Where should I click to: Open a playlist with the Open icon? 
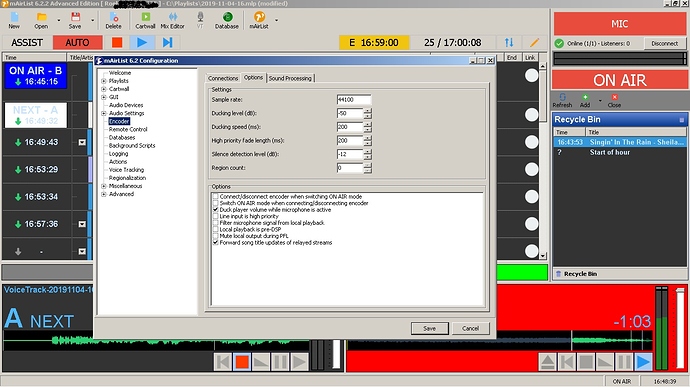41,20
